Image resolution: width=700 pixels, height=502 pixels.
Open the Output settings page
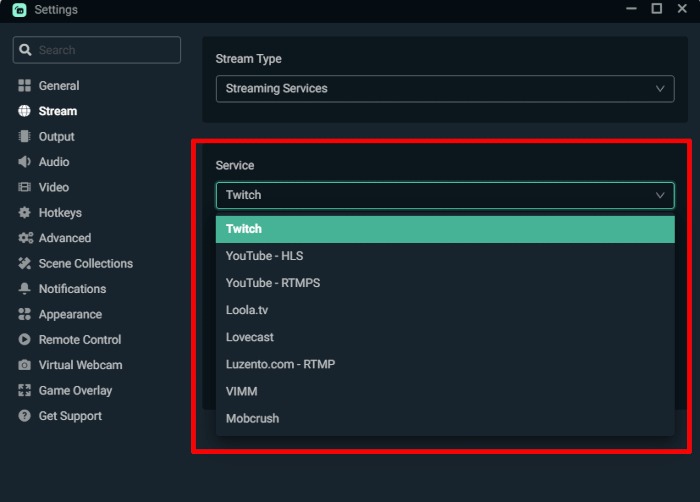click(56, 136)
